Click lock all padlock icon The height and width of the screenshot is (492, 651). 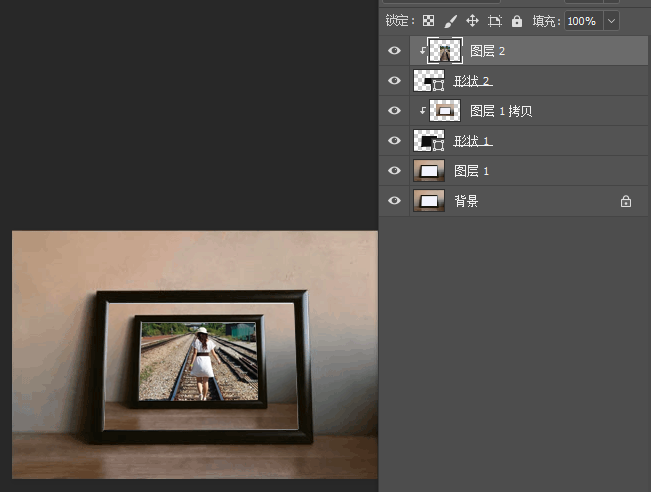(516, 21)
